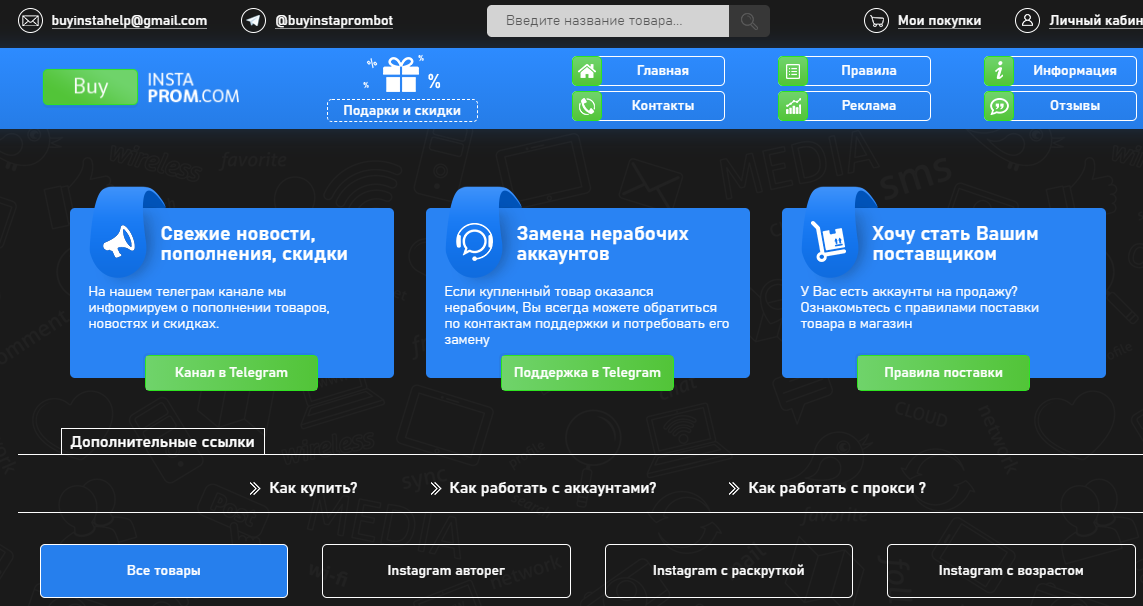This screenshot has width=1143, height=606.
Task: Click the phone icon on the Контакты button
Action: click(588, 106)
